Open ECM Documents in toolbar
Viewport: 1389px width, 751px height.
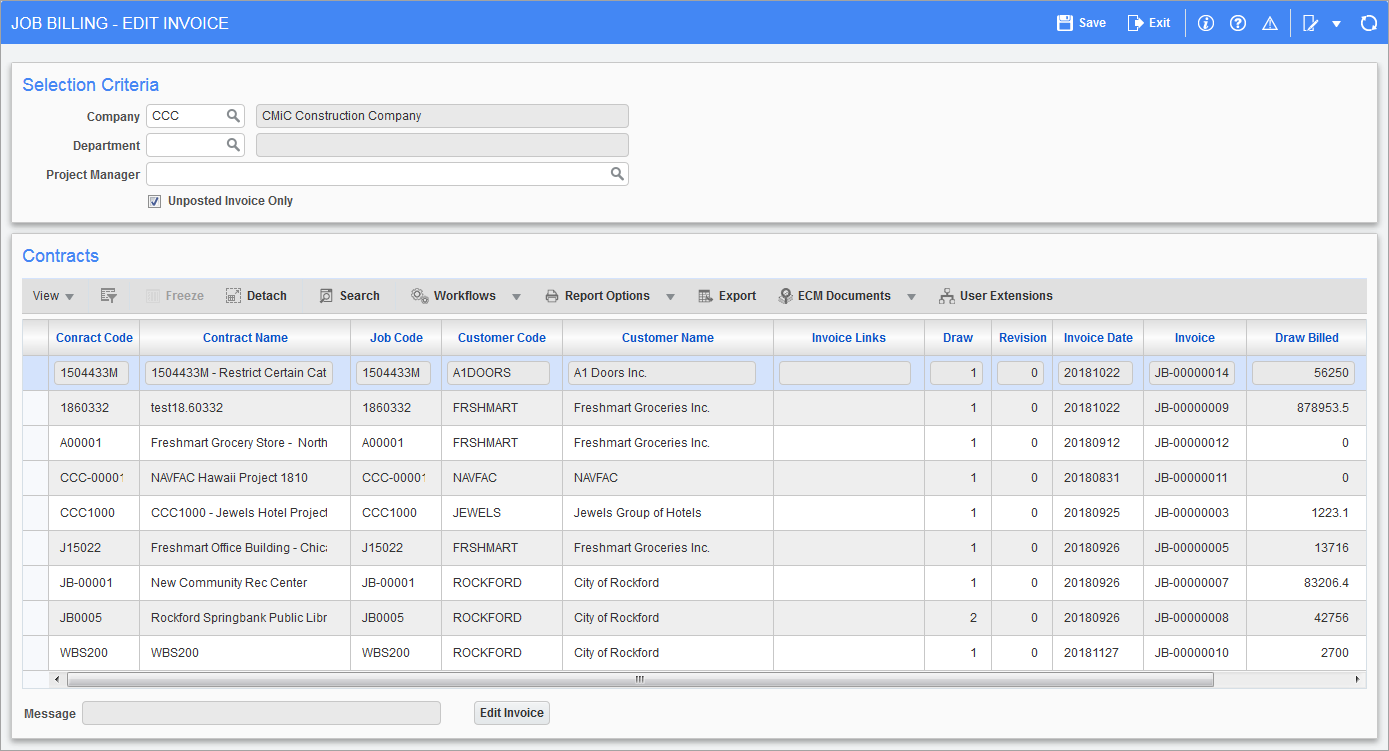click(835, 296)
